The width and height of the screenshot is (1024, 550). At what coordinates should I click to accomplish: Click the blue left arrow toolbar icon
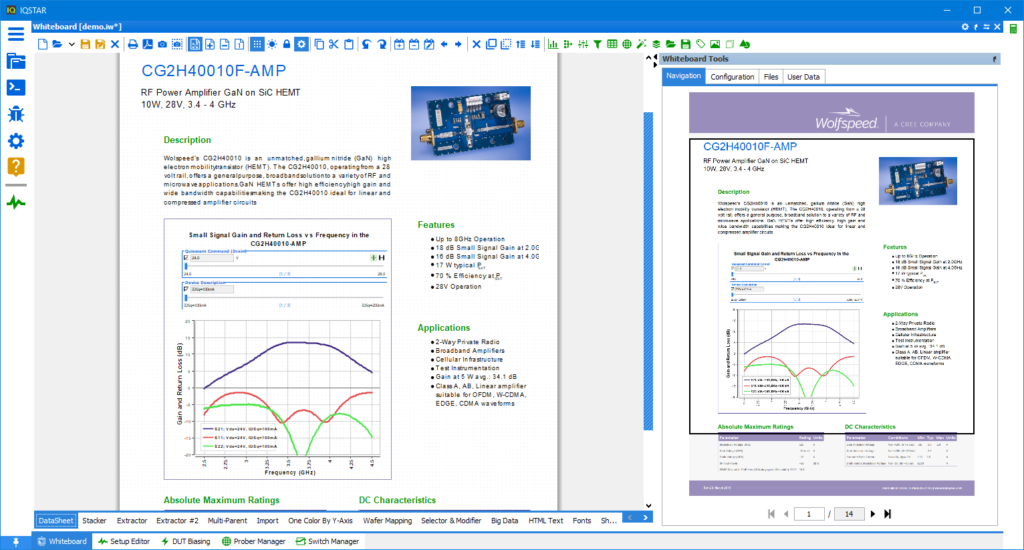(444, 44)
